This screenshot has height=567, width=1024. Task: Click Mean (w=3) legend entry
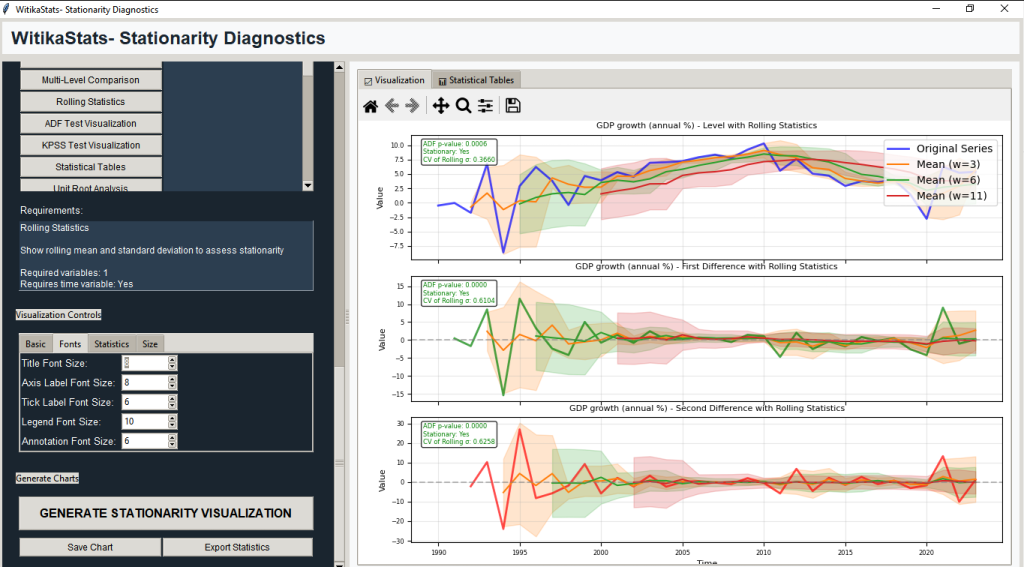pos(934,164)
